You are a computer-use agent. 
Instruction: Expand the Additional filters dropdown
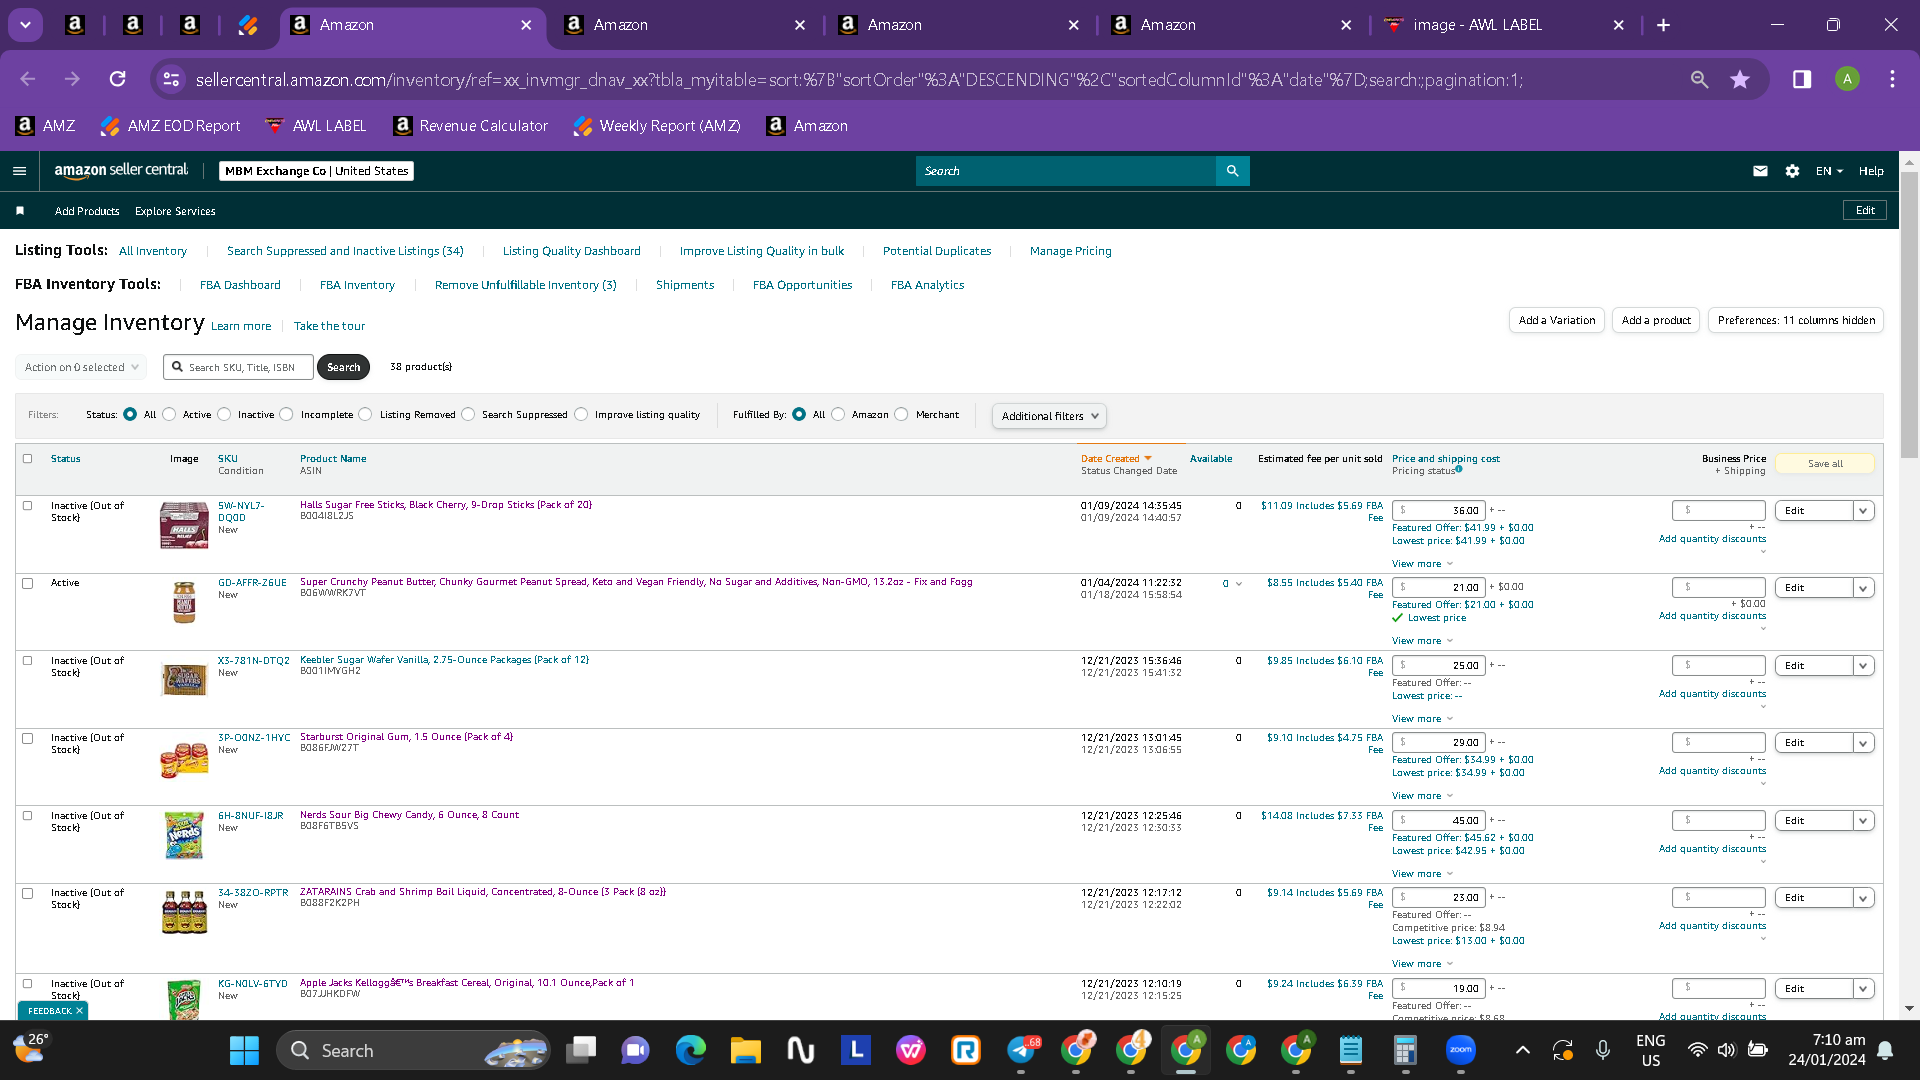tap(1049, 416)
